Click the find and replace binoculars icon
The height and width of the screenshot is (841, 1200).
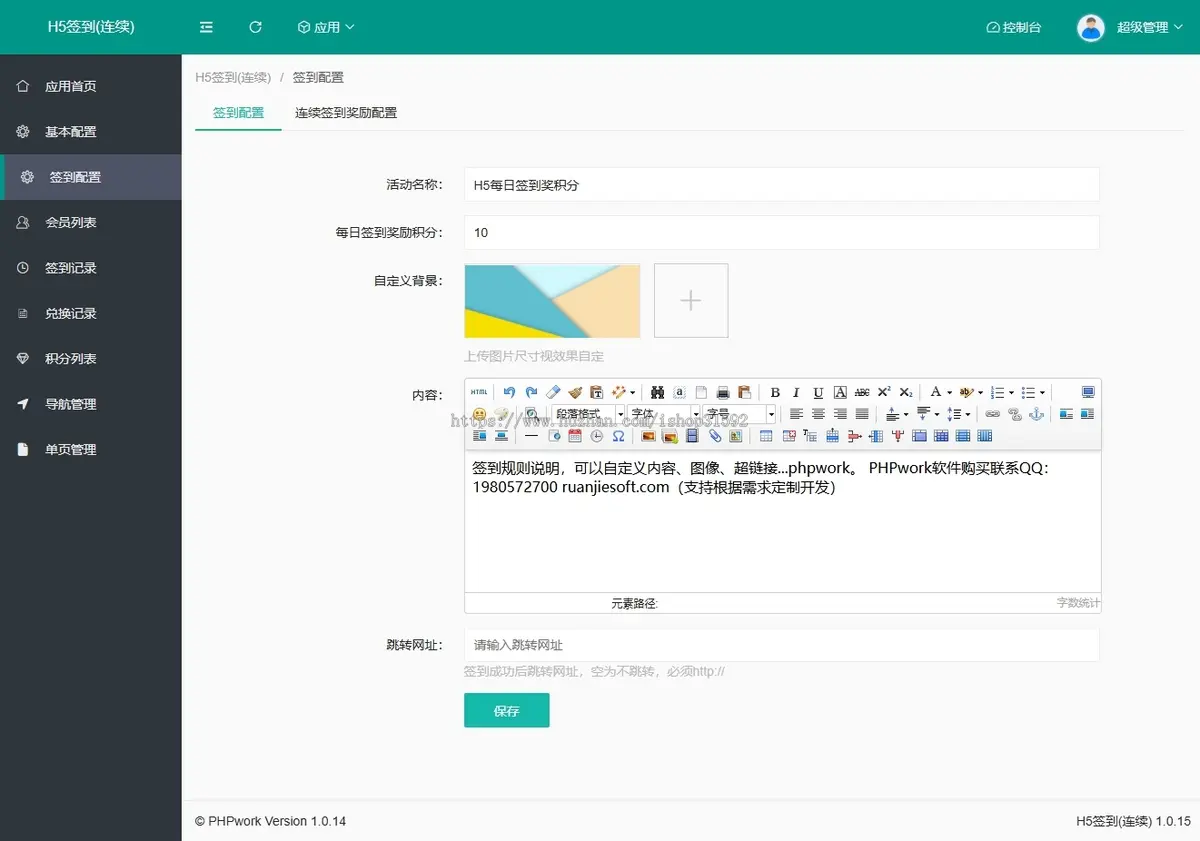[x=657, y=392]
